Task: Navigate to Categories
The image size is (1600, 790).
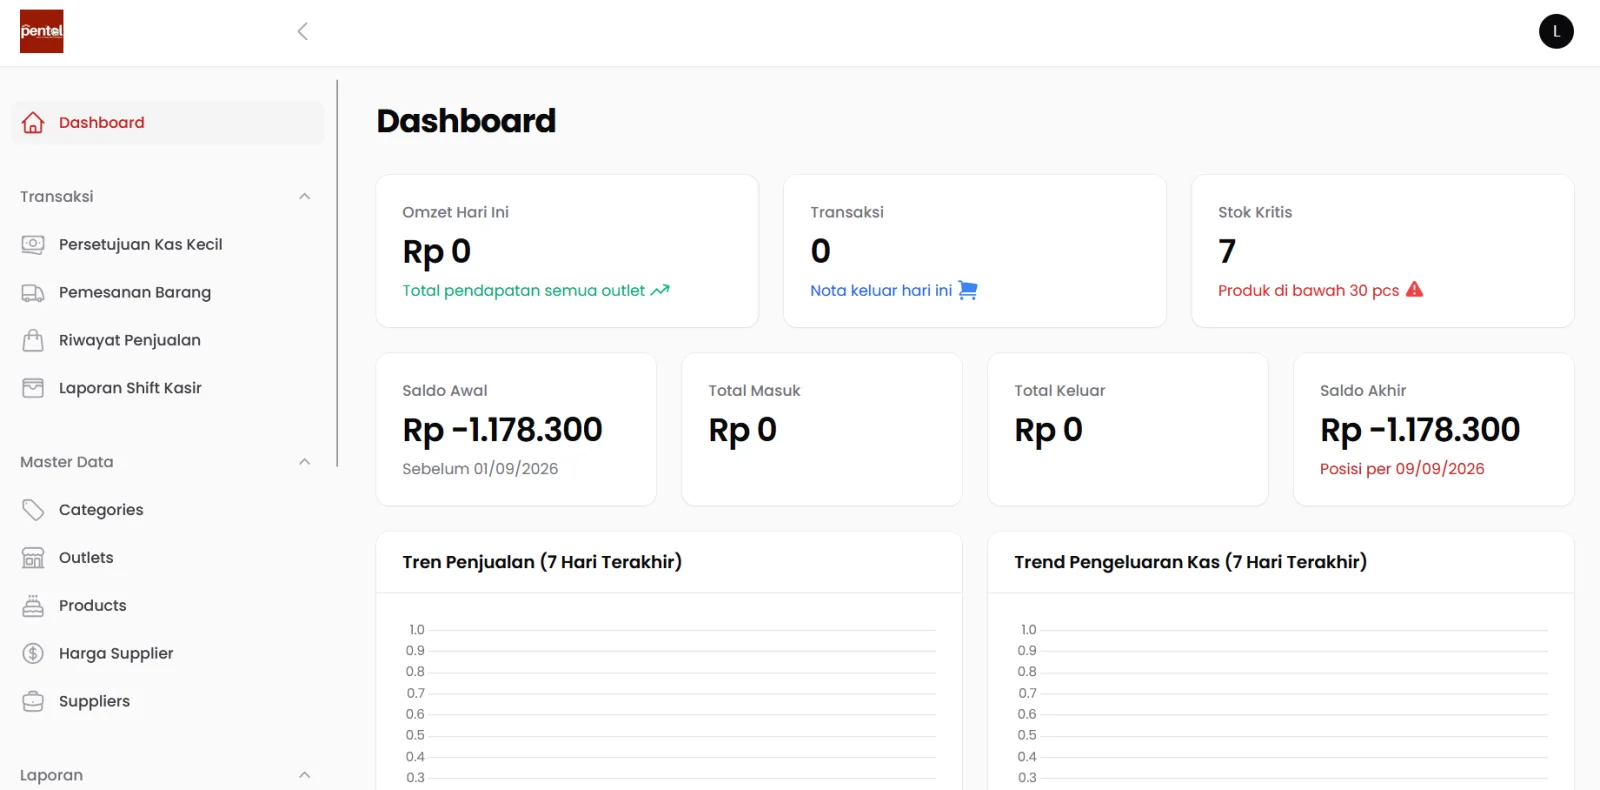Action: point(168,510)
